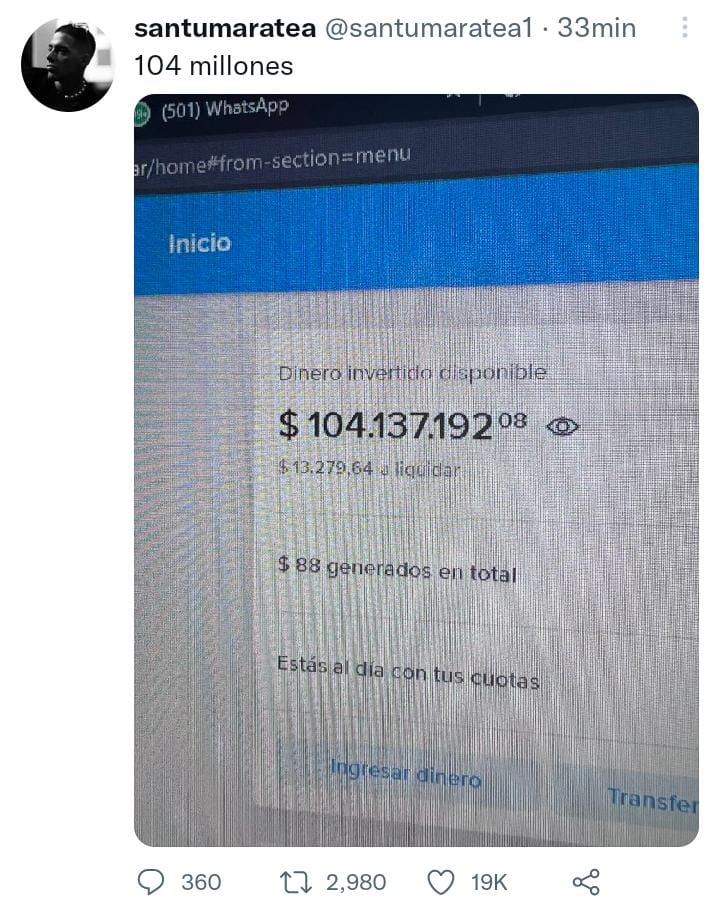Viewport: 709px width, 915px height.
Task: Open the santumaratea display name link
Action: click(x=225, y=28)
